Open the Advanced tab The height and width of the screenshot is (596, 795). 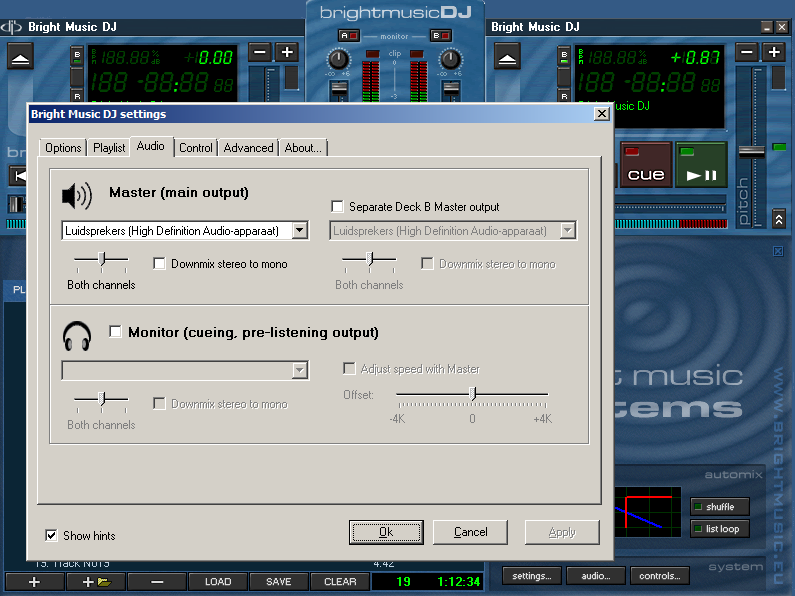pos(248,148)
